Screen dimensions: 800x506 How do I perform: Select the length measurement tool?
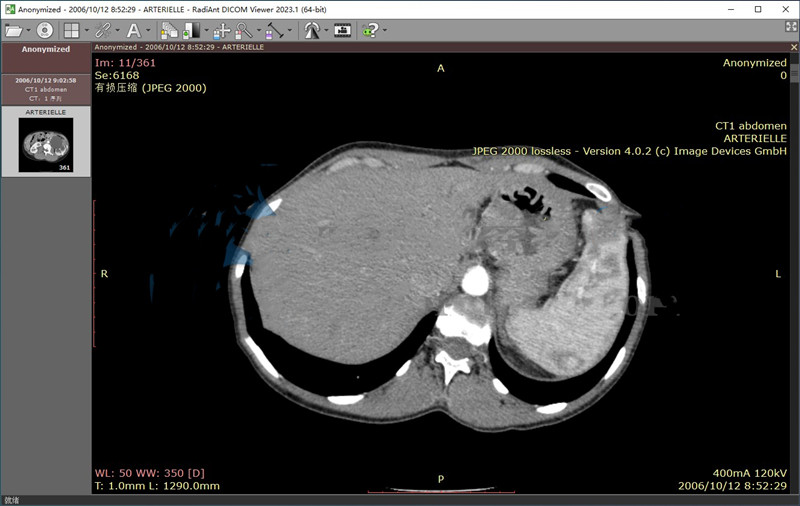point(274,31)
